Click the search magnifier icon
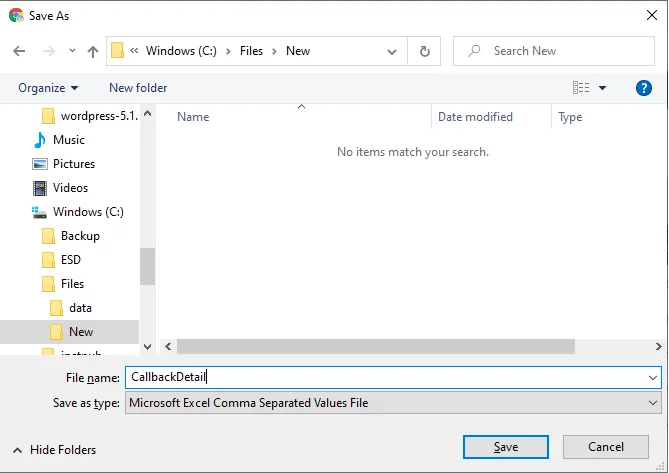 coord(474,51)
